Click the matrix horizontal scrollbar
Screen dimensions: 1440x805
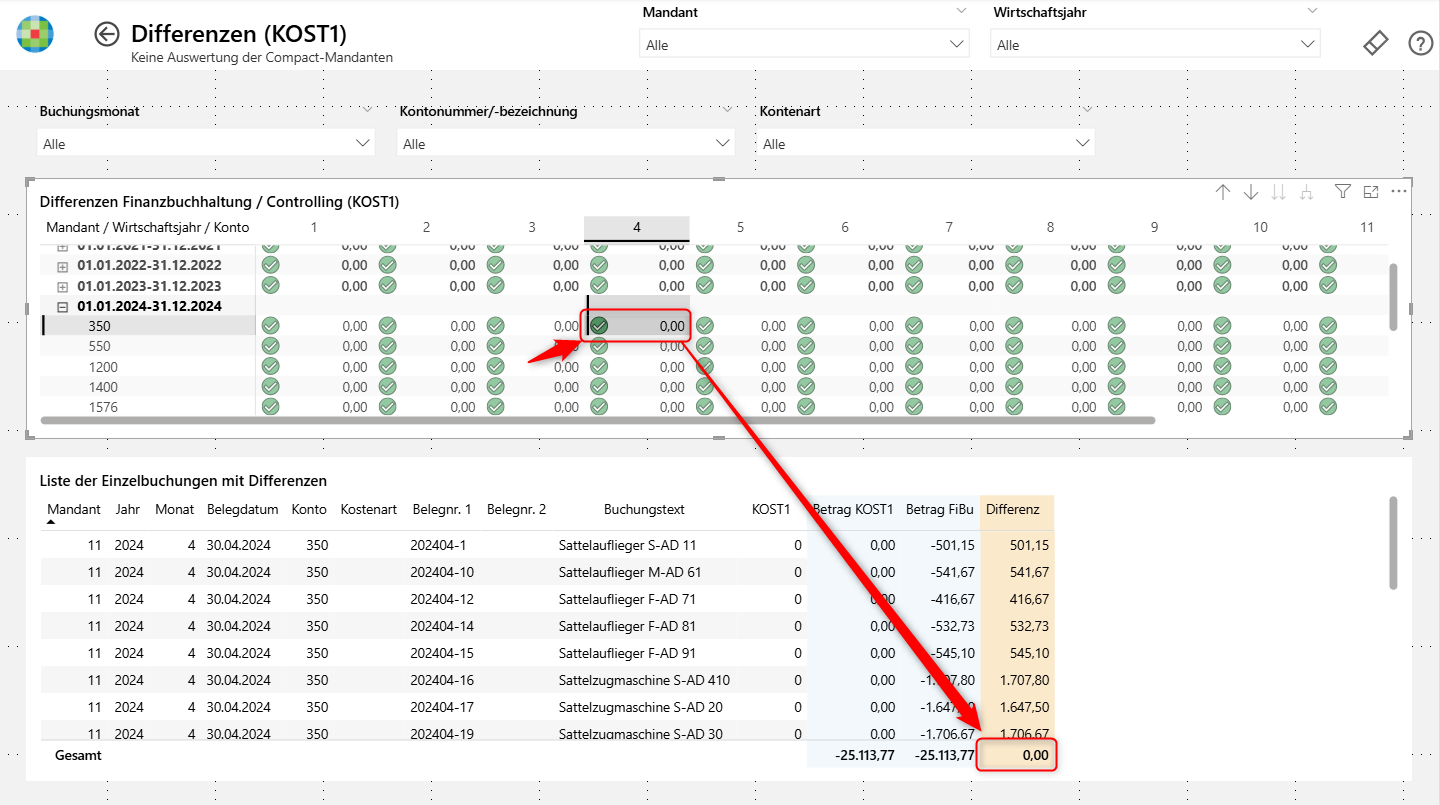[x=597, y=421]
